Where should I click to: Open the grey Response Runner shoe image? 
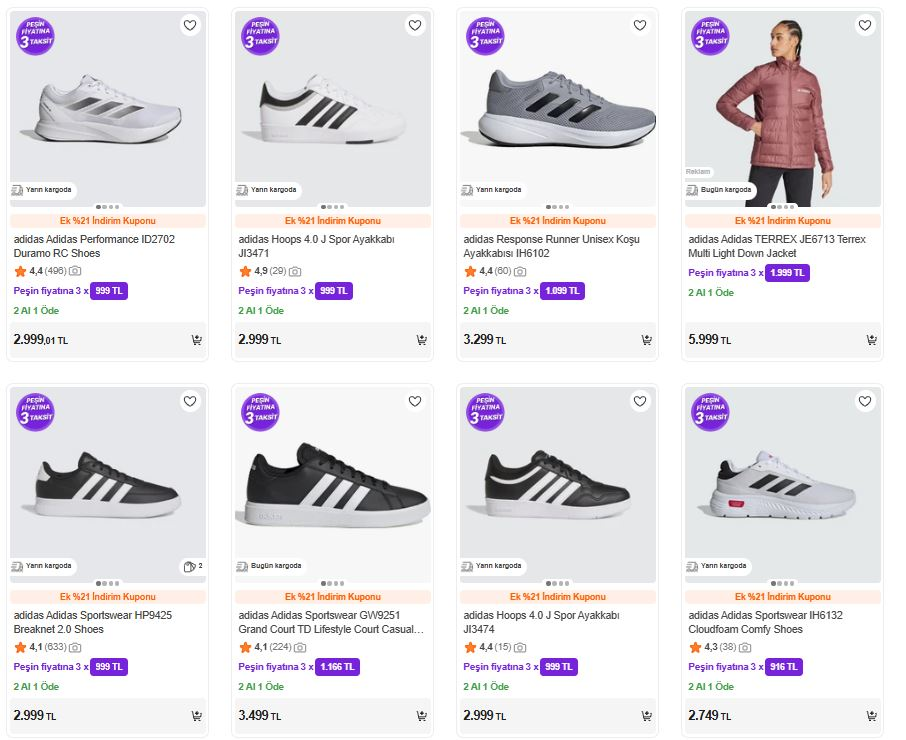[558, 110]
